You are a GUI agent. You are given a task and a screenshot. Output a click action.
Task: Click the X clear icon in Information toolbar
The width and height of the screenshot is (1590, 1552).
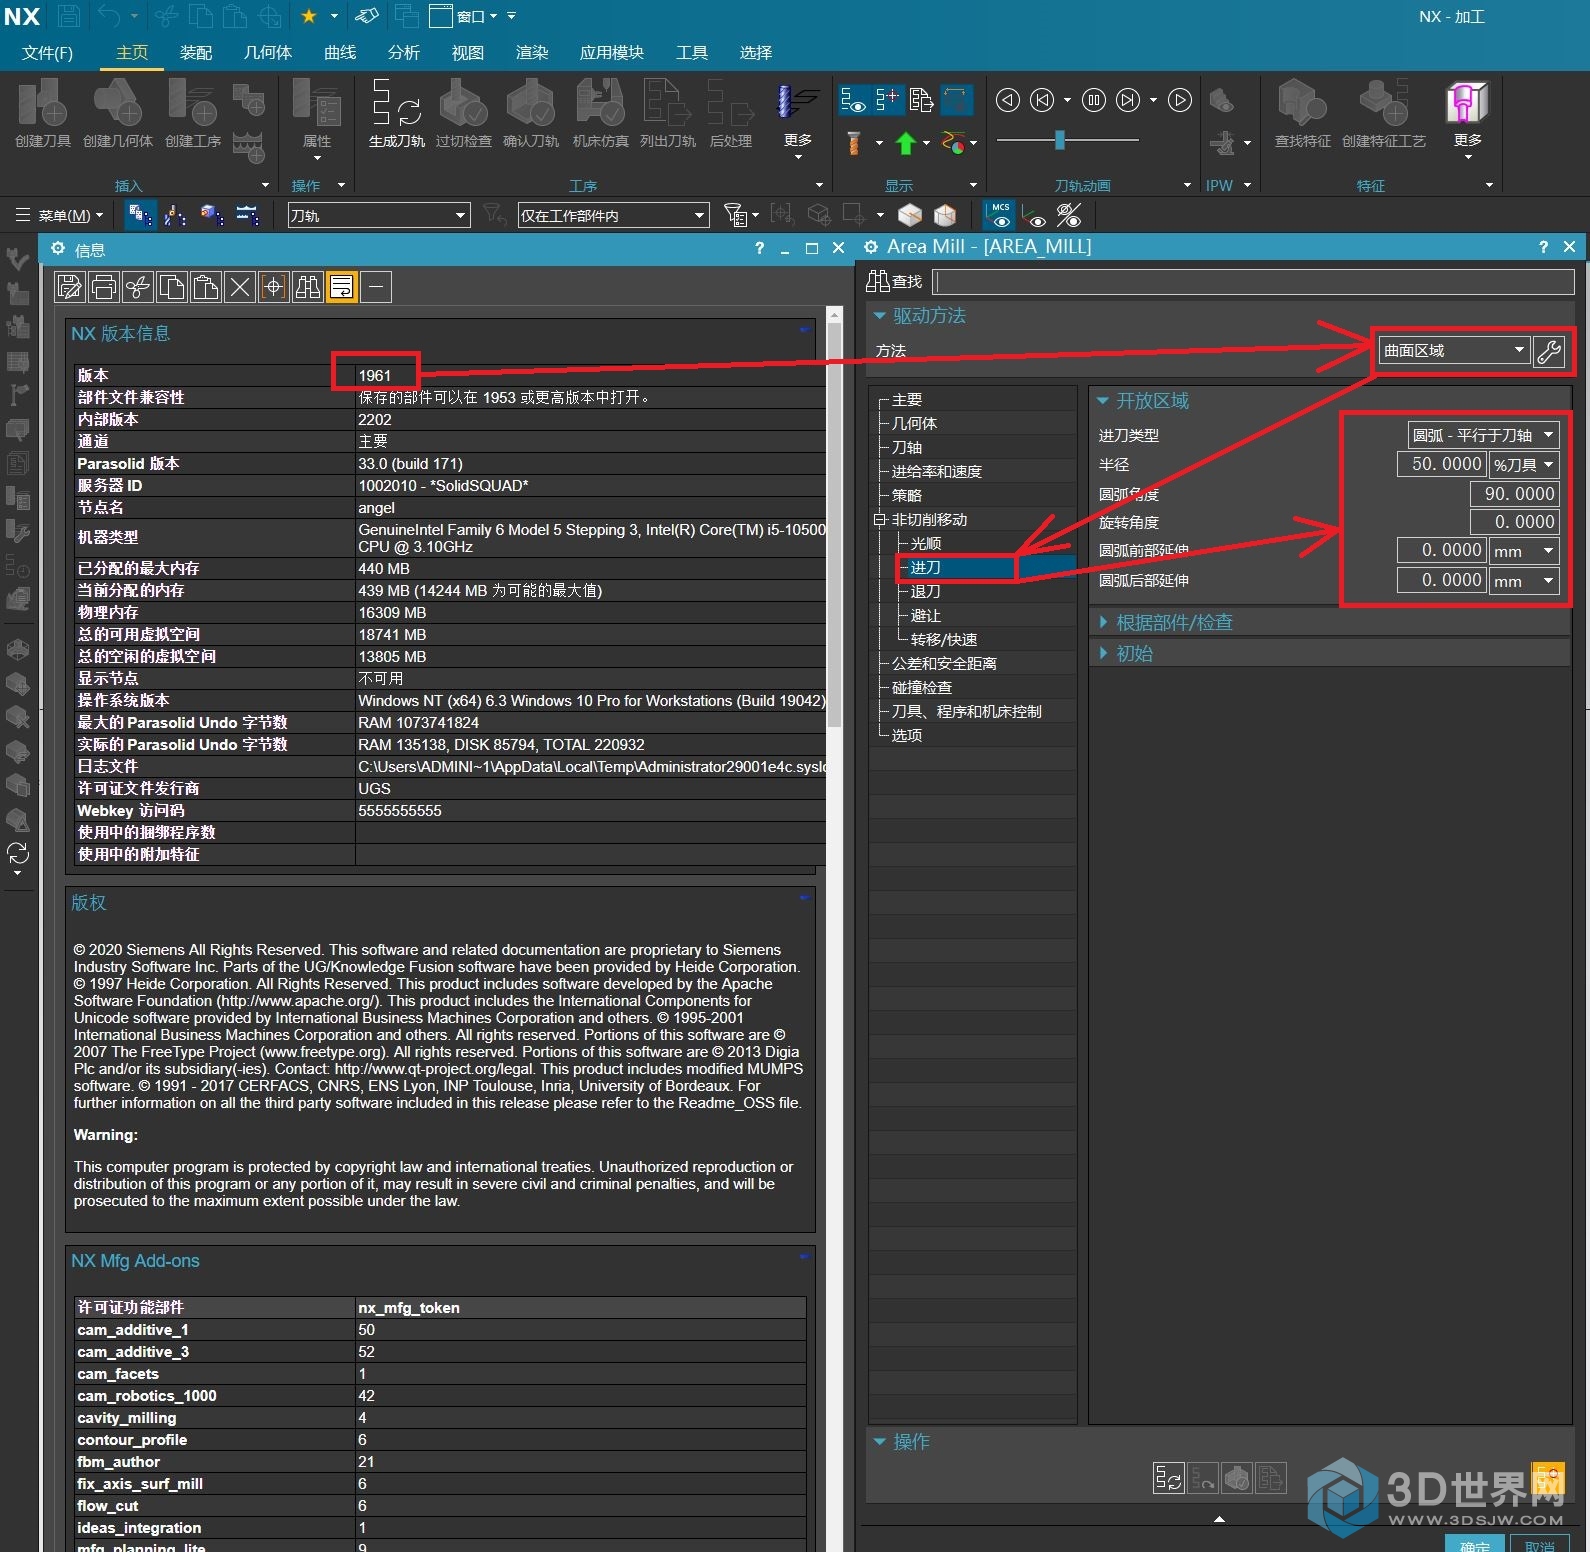tap(239, 288)
